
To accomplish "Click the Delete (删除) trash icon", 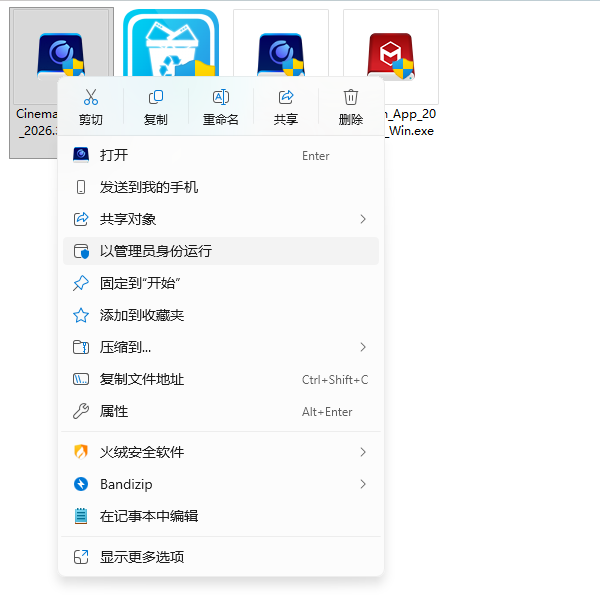I will (x=351, y=97).
